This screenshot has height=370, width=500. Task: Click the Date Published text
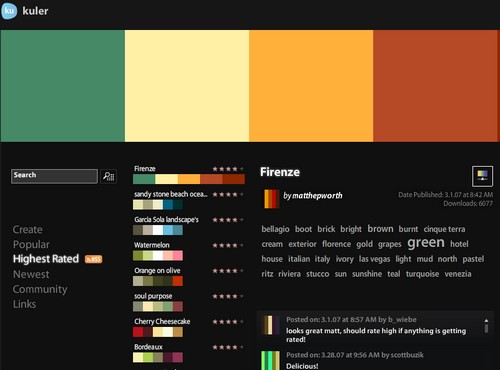pyautogui.click(x=445, y=195)
